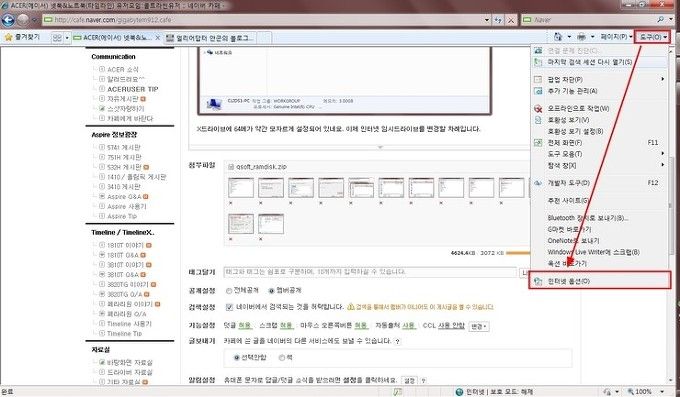This screenshot has height=397, width=680.
Task: Select the 전체공개 radio button
Action: (x=229, y=290)
